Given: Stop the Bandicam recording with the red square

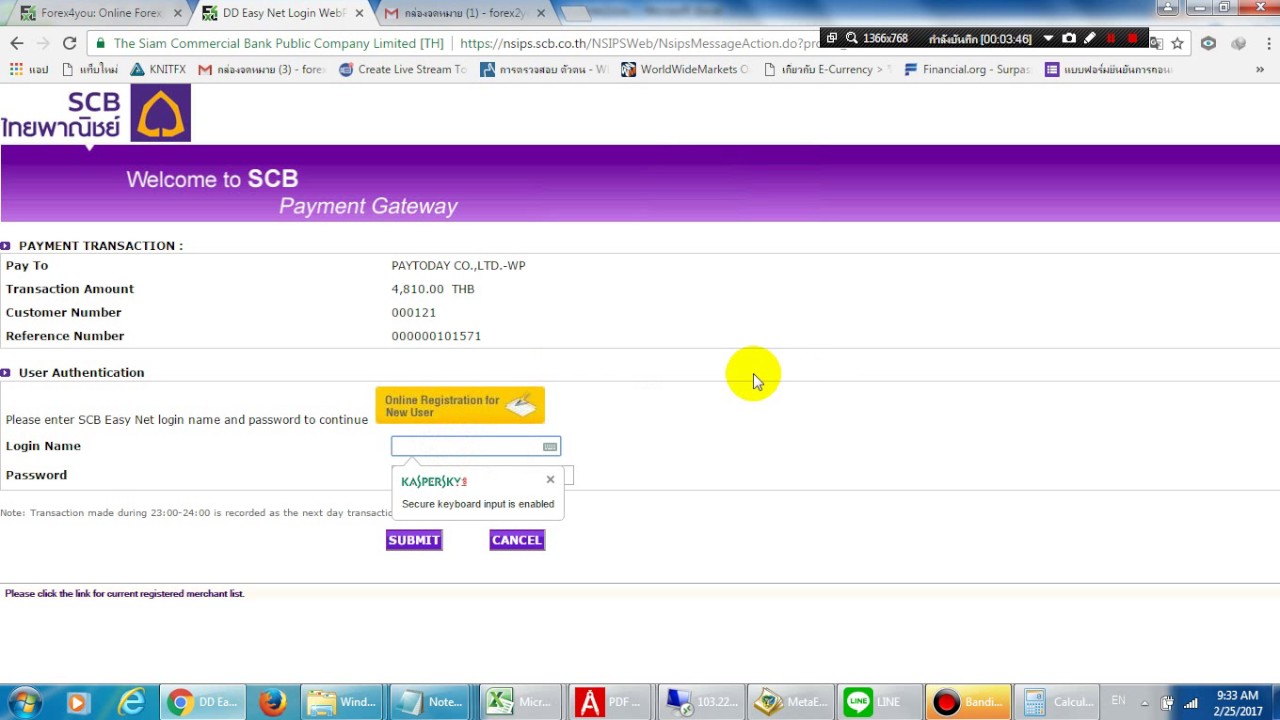Looking at the screenshot, I should pos(1132,38).
